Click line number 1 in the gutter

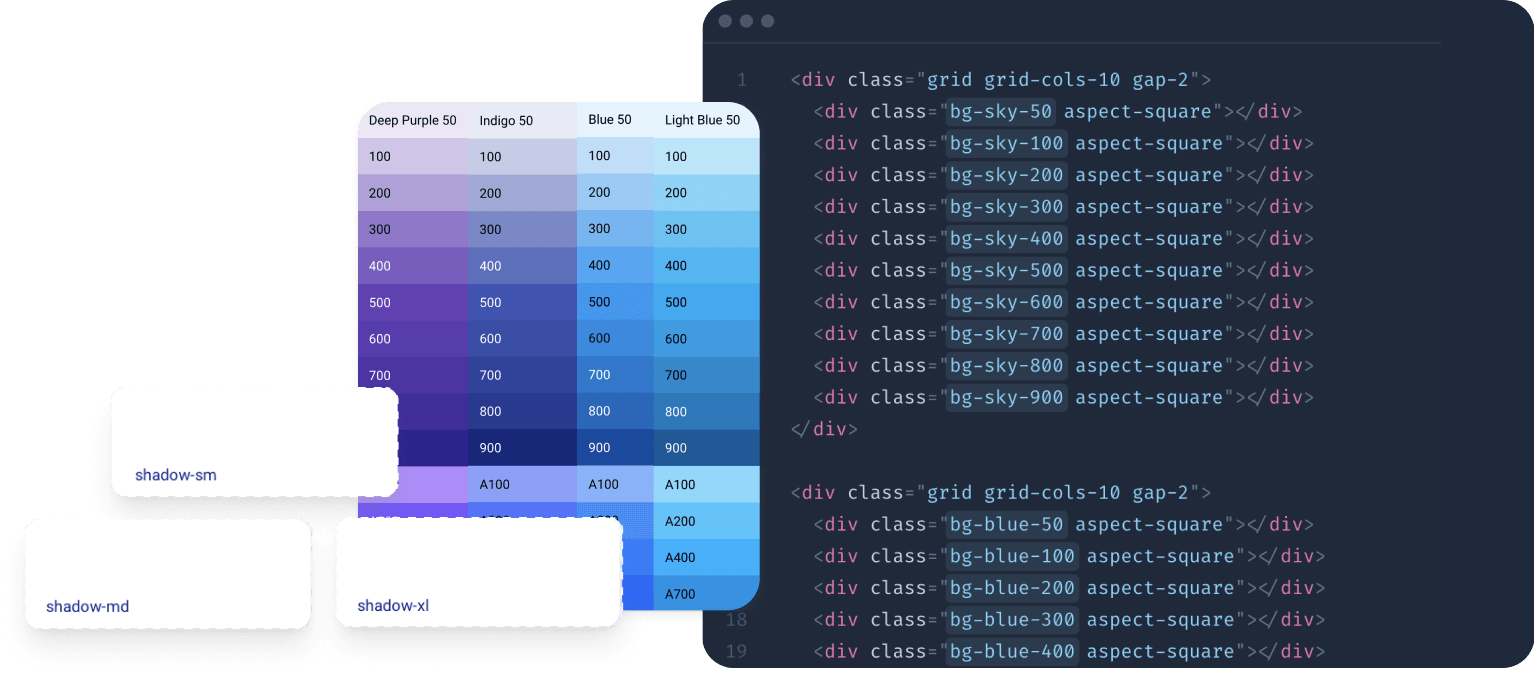[741, 80]
